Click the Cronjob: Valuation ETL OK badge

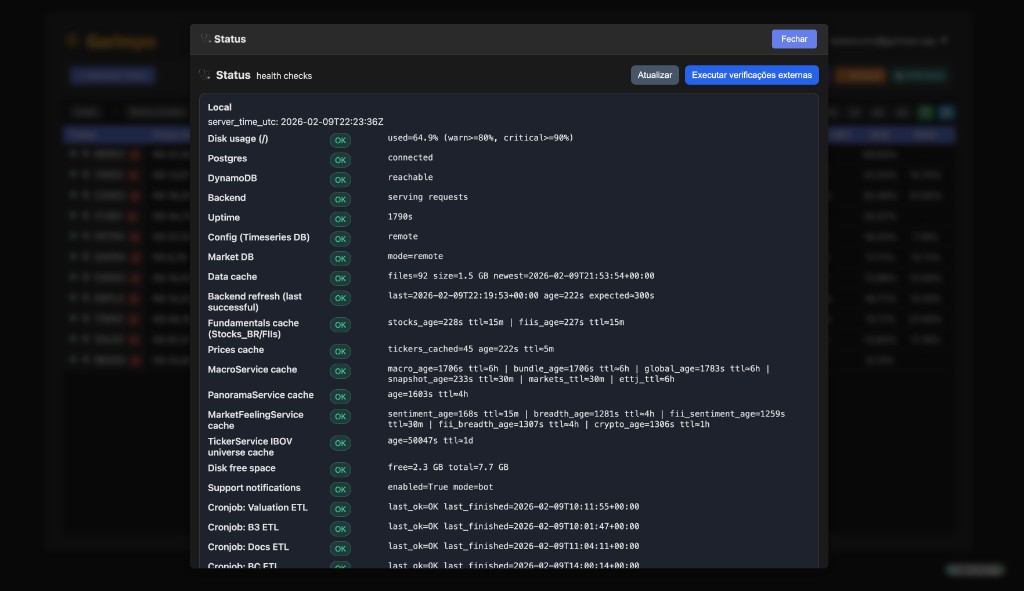(341, 510)
